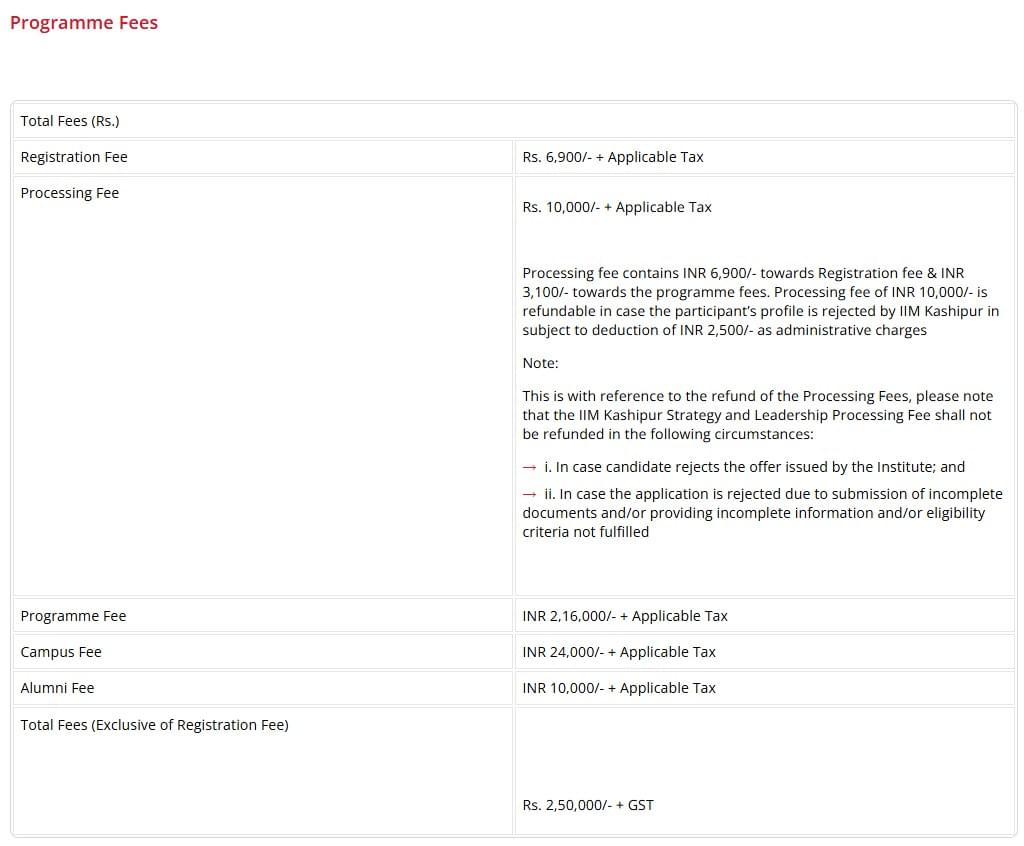This screenshot has width=1024, height=846.
Task: Click the Rs. 6,900/- registration amount
Action: (x=612, y=157)
